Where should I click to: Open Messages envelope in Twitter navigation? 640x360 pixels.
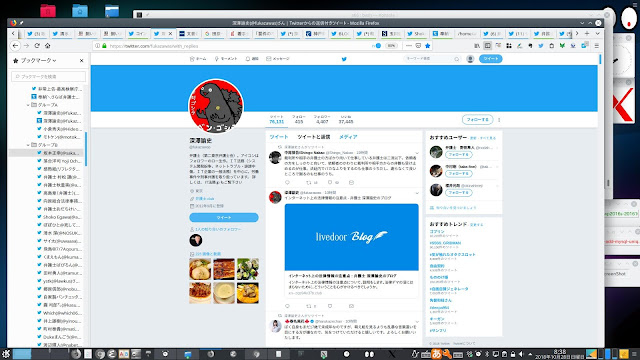(x=278, y=59)
